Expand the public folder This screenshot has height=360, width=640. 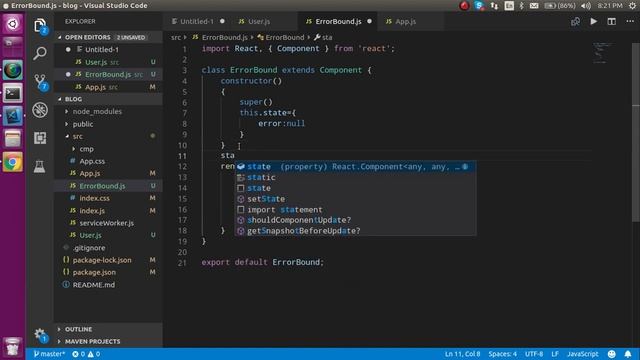click(109, 124)
